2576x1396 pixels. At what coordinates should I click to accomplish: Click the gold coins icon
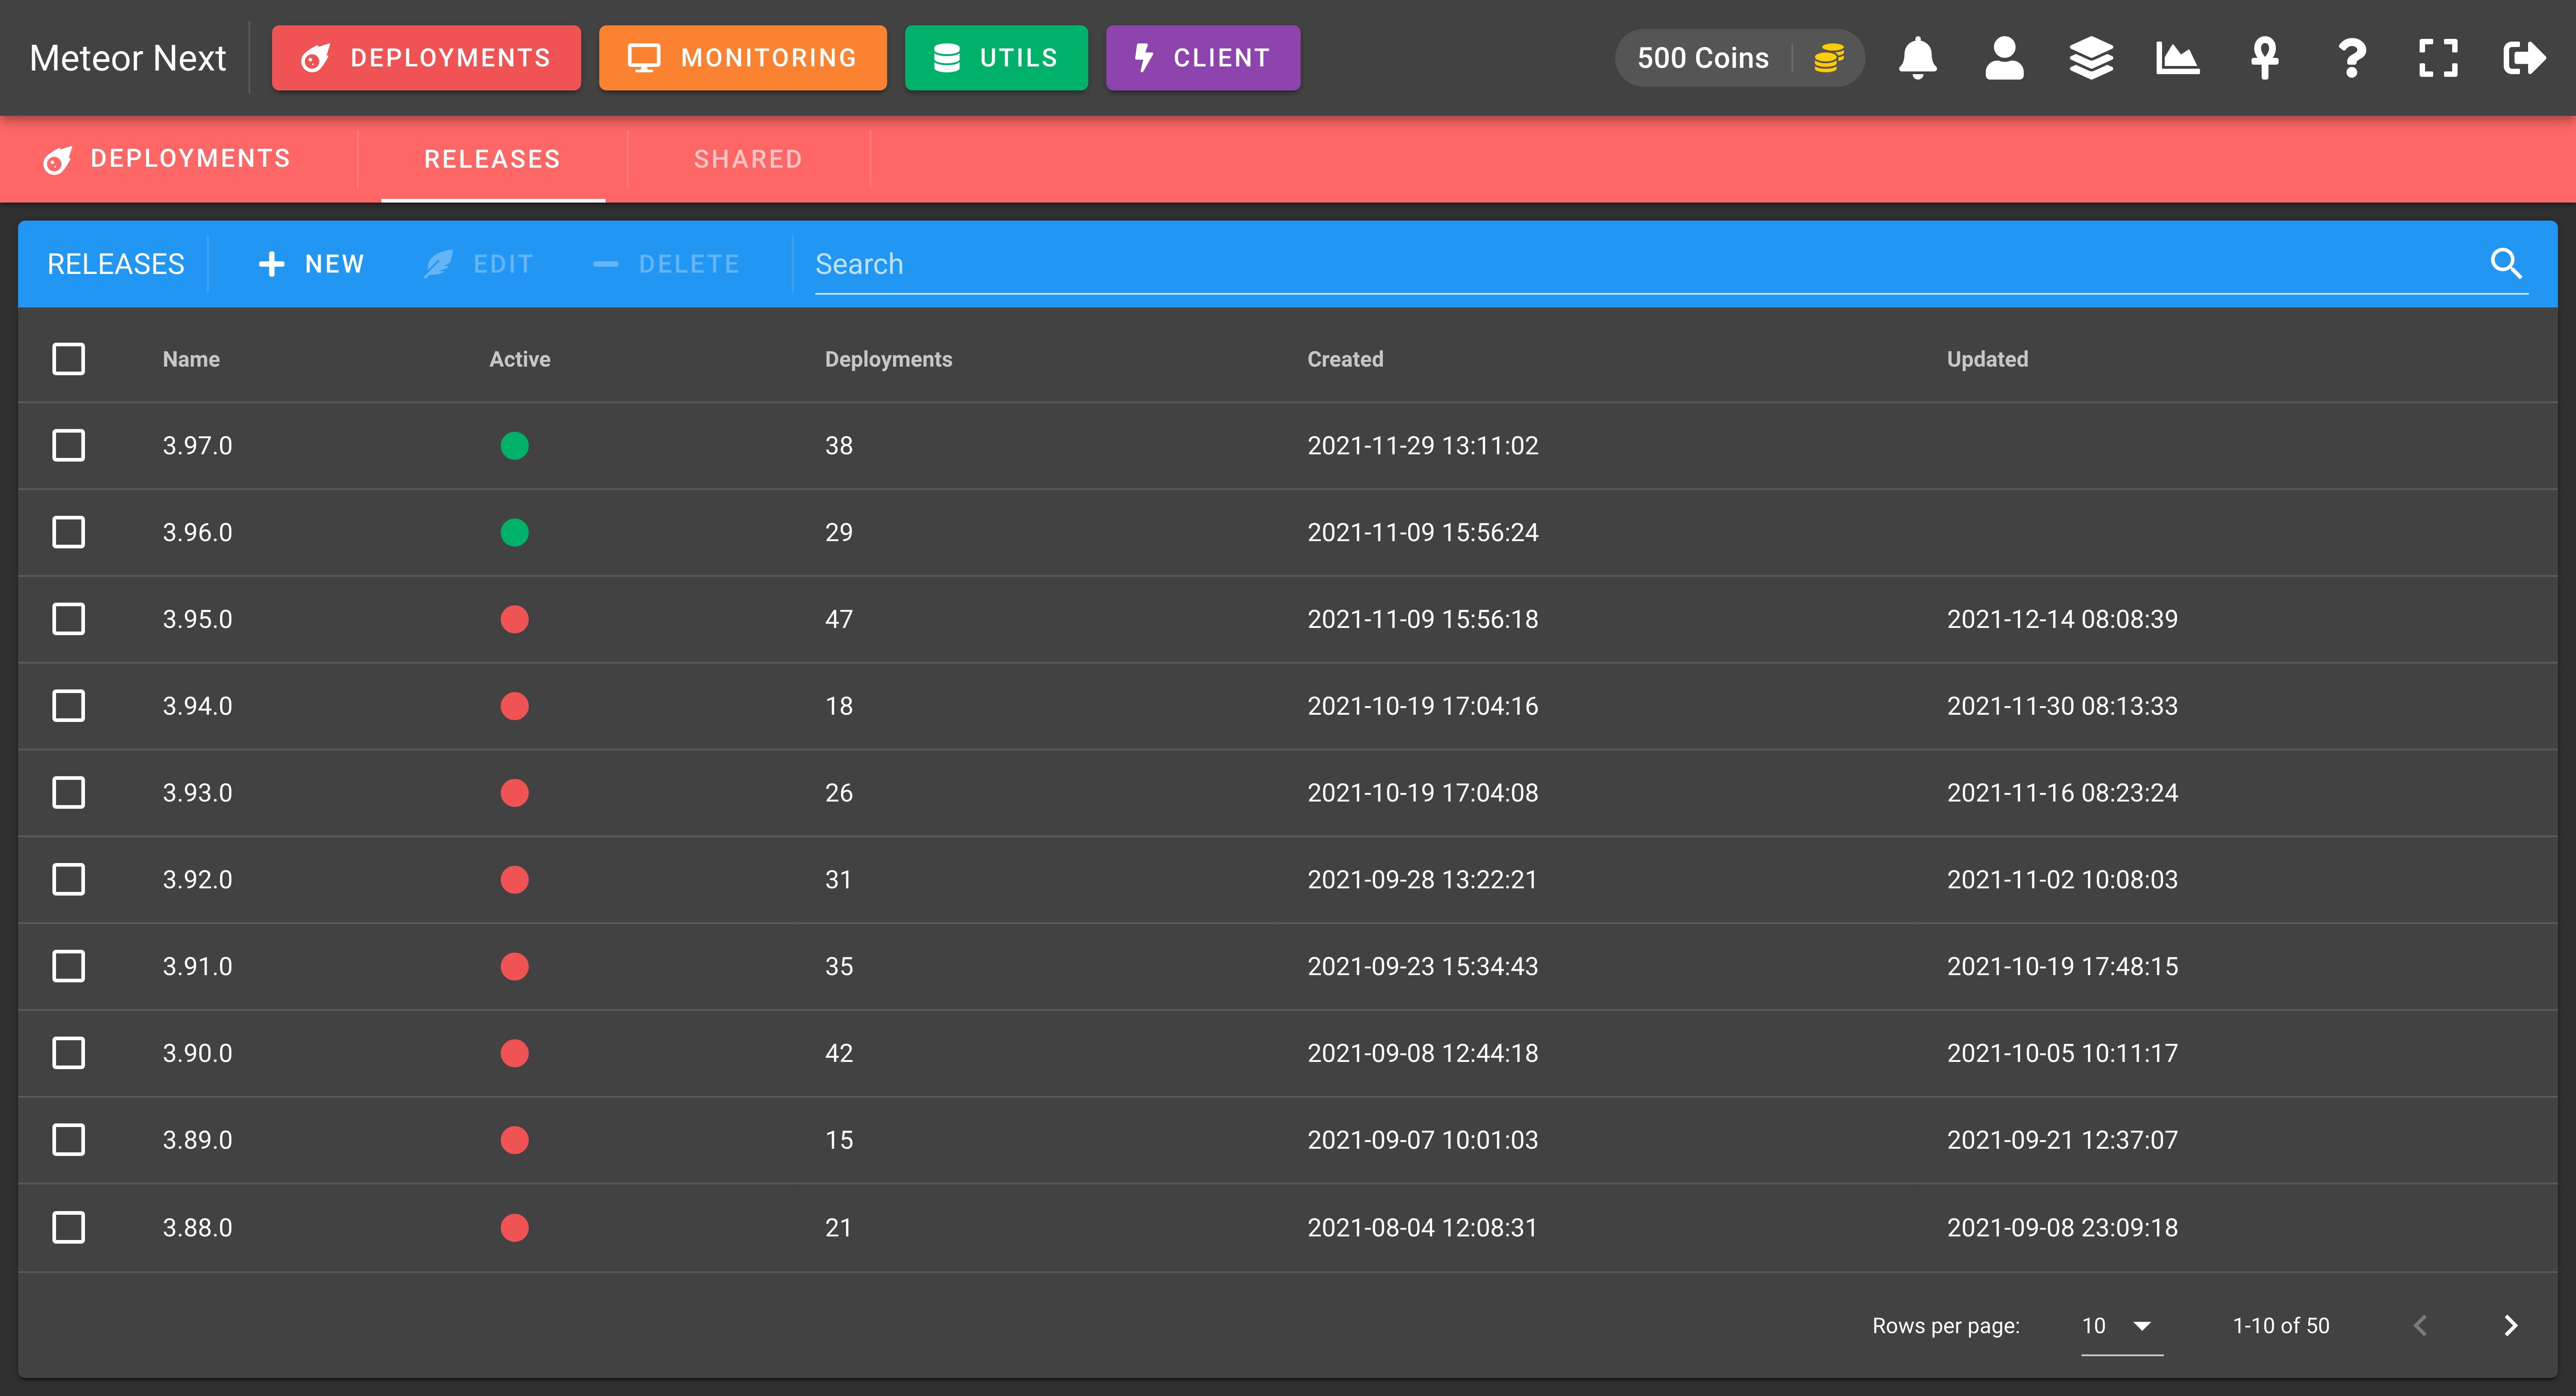point(1828,58)
